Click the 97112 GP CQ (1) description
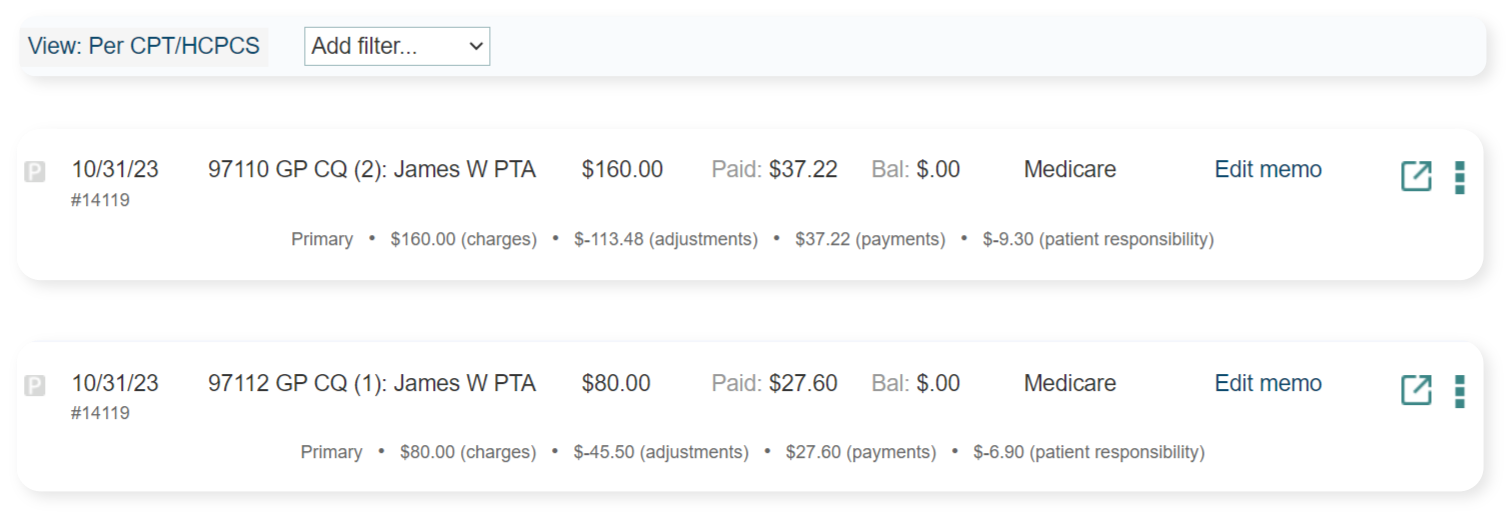1509x514 pixels. coord(372,383)
